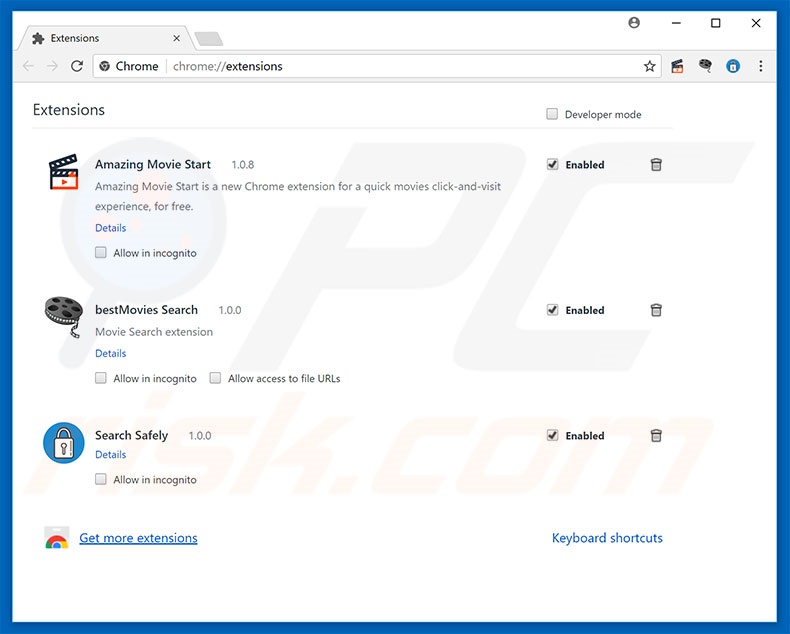The image size is (790, 634).
Task: Allow Amazing Movie Start in incognito
Action: tap(101, 252)
